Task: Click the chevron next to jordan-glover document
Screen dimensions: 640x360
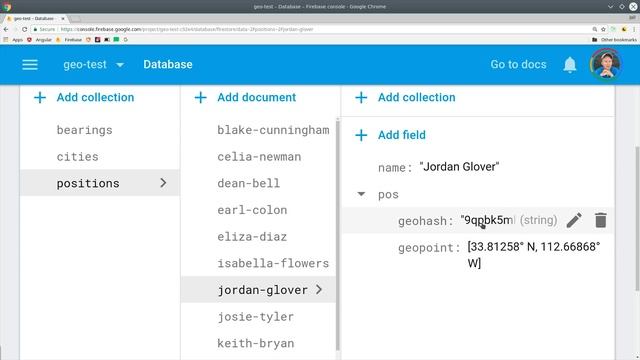Action: (x=319, y=290)
